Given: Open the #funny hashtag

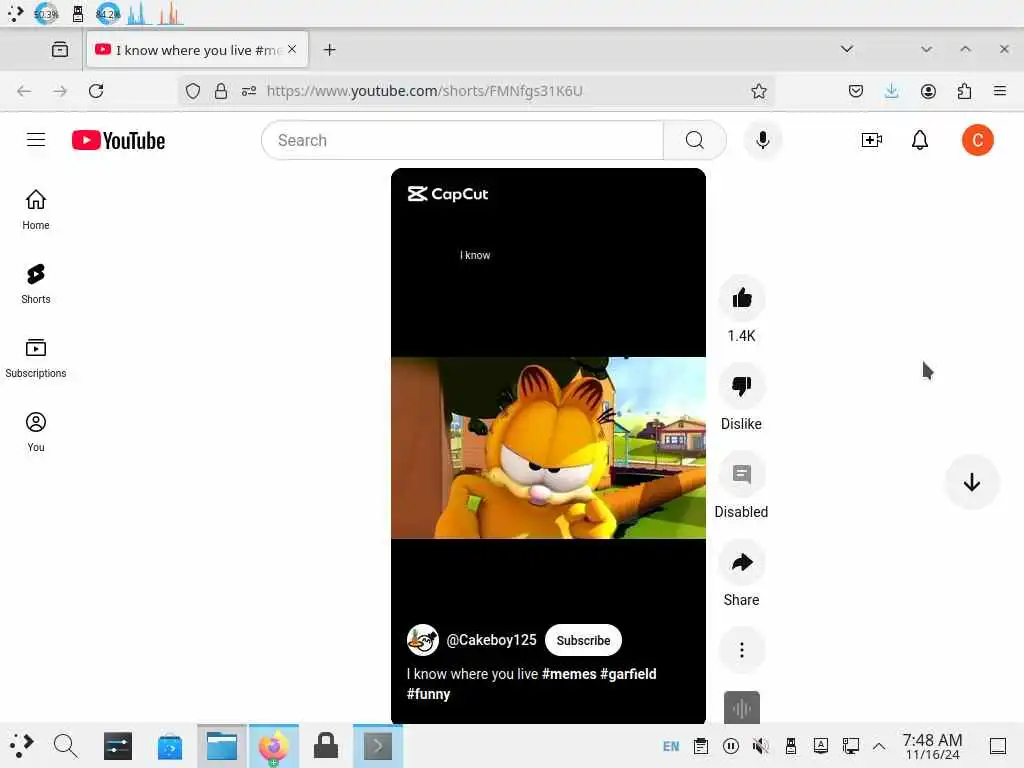Looking at the screenshot, I should pyautogui.click(x=428, y=694).
